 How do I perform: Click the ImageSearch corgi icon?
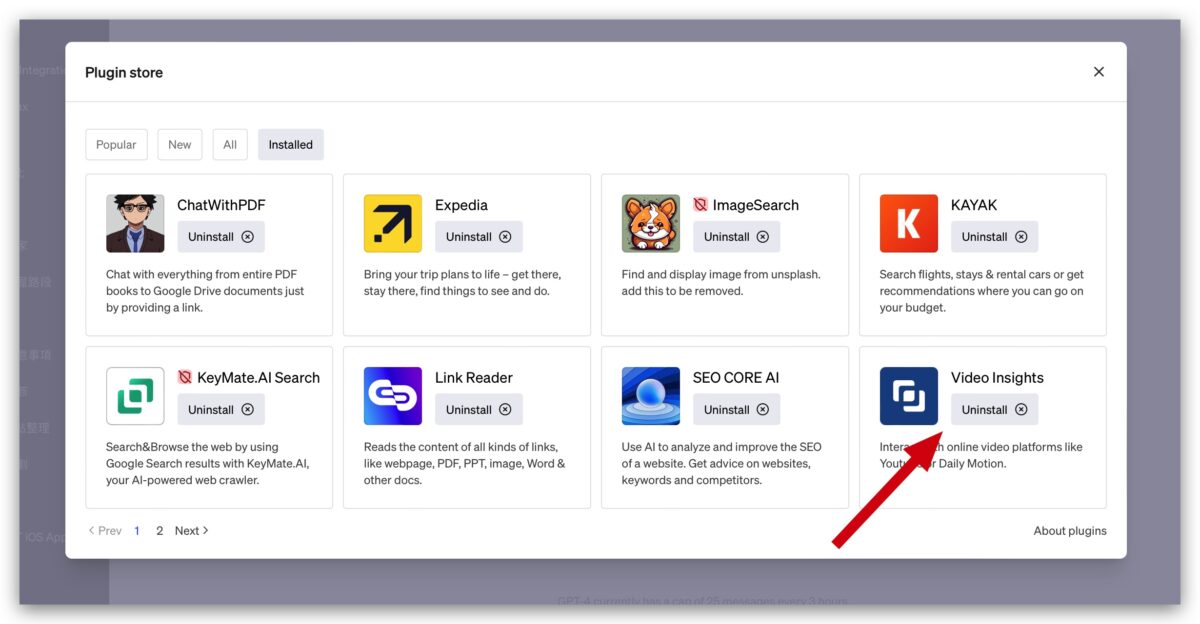(x=651, y=223)
